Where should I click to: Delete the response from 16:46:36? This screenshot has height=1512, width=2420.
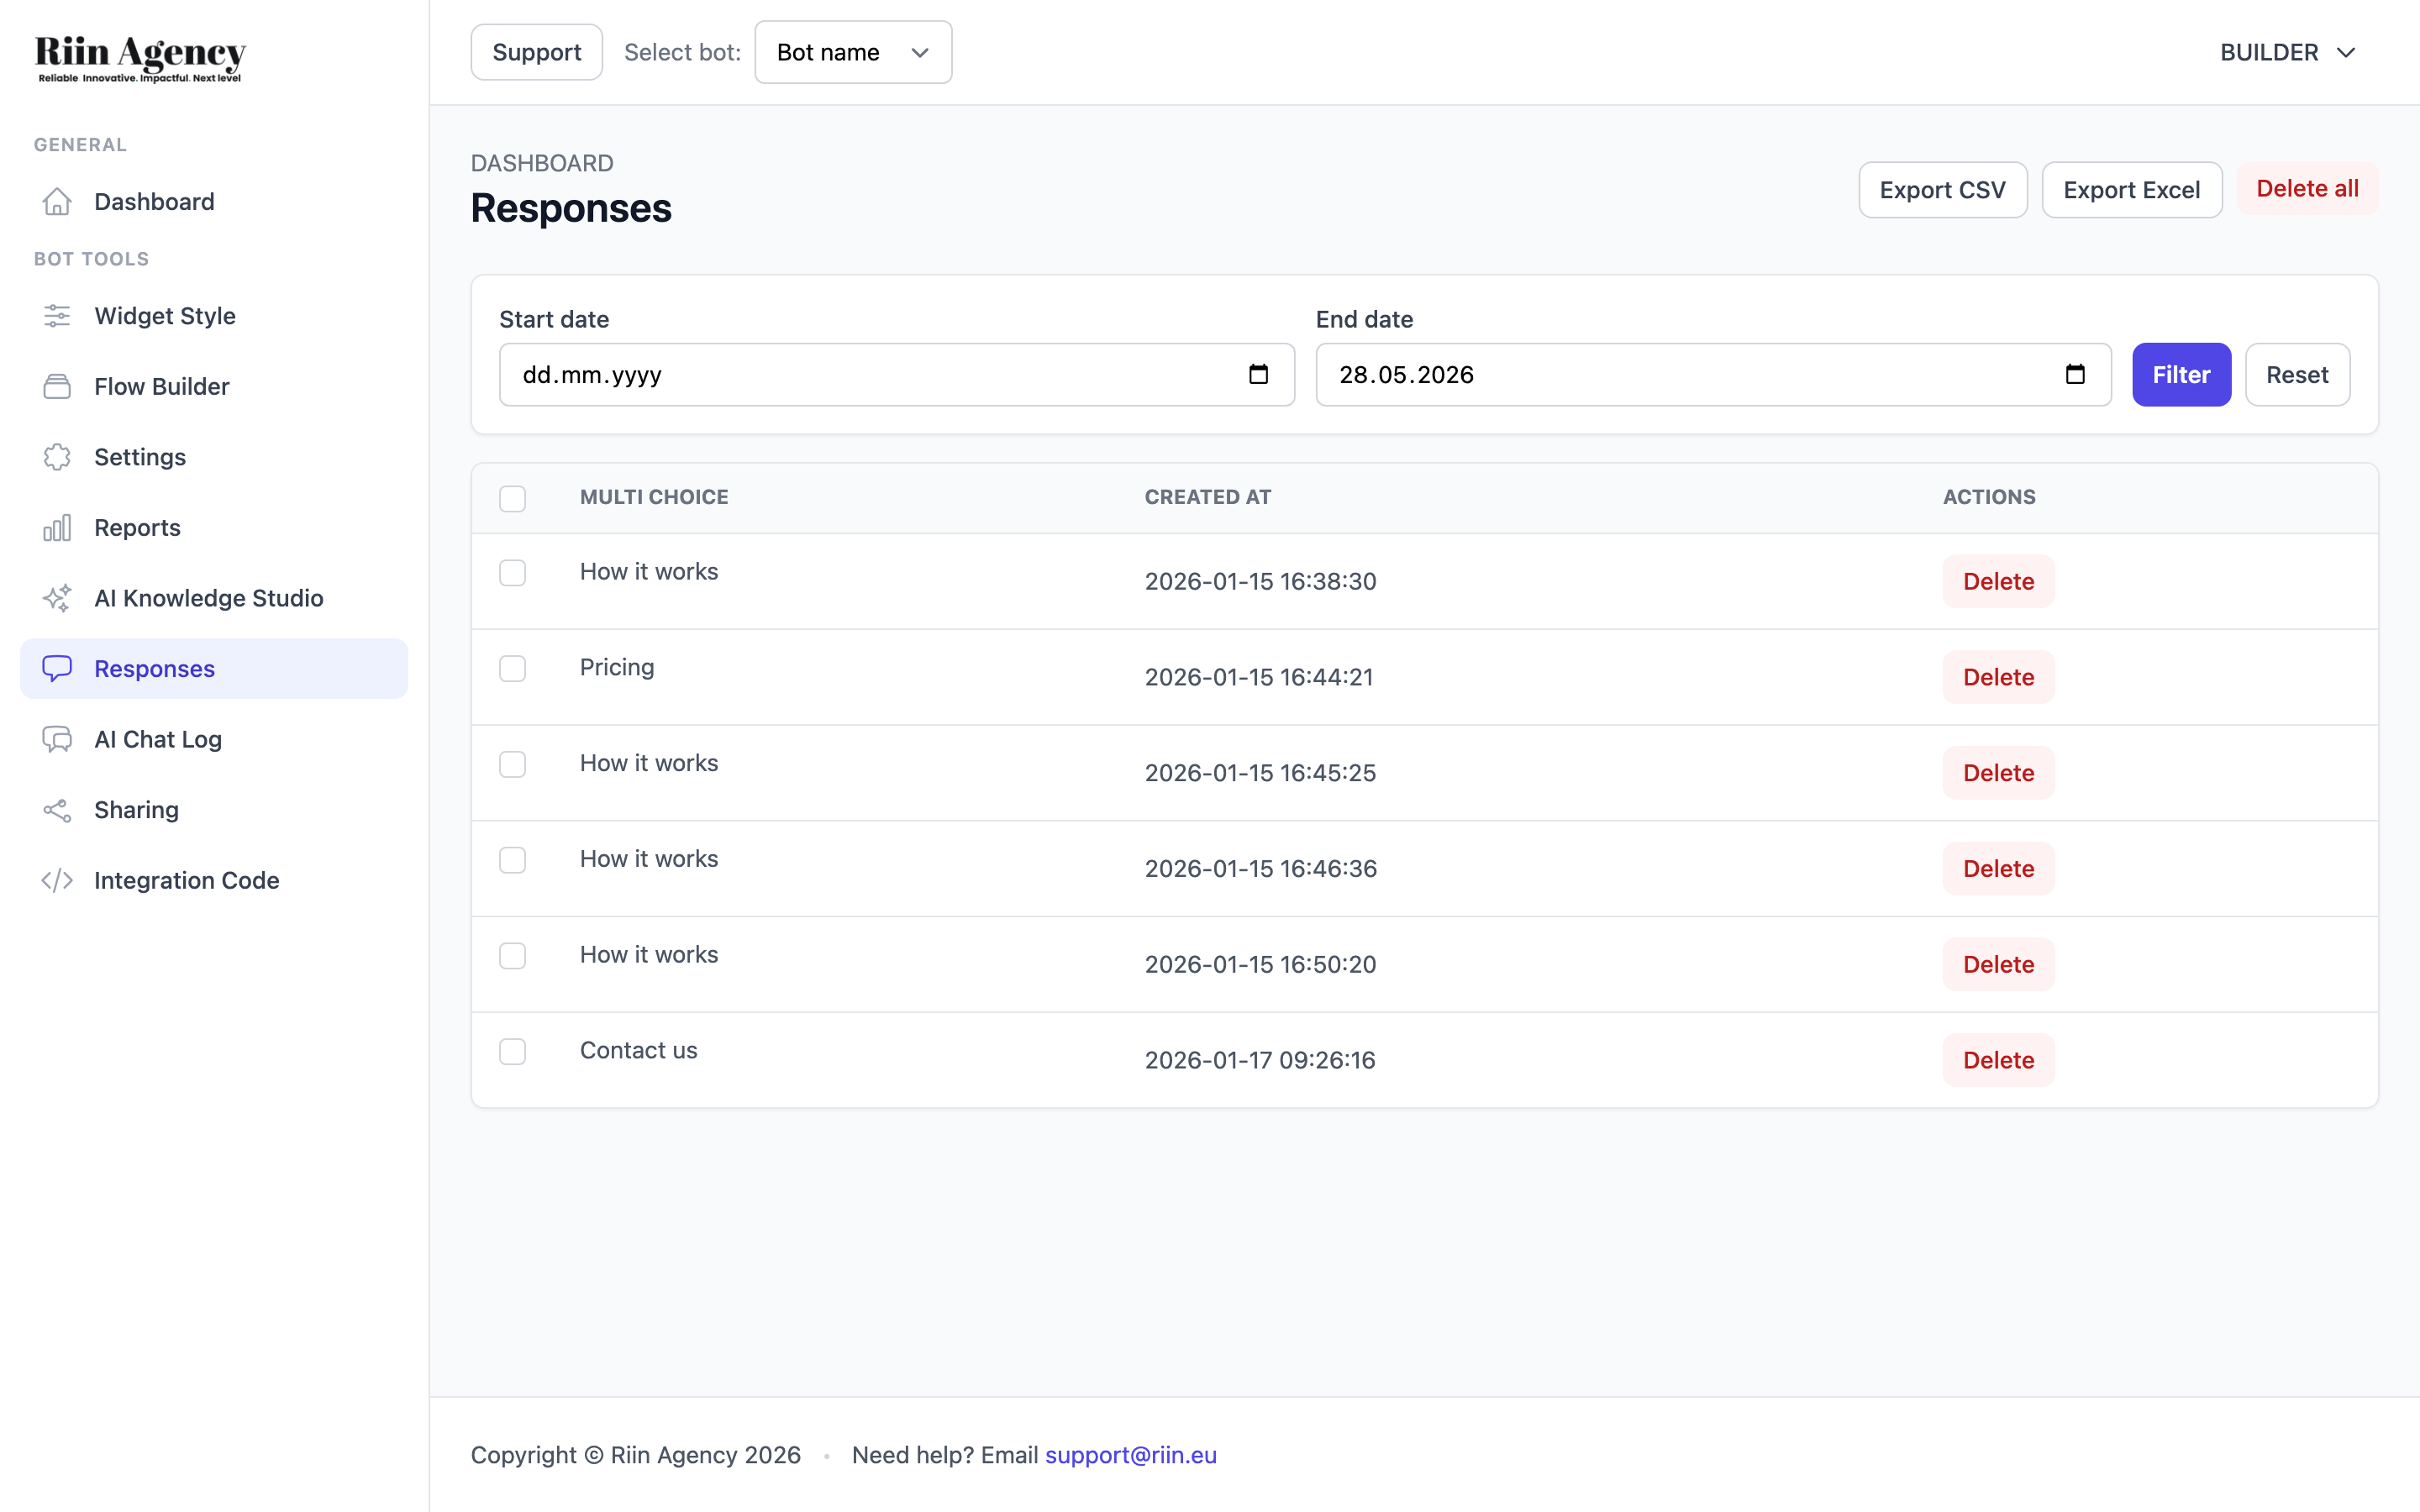(1998, 869)
